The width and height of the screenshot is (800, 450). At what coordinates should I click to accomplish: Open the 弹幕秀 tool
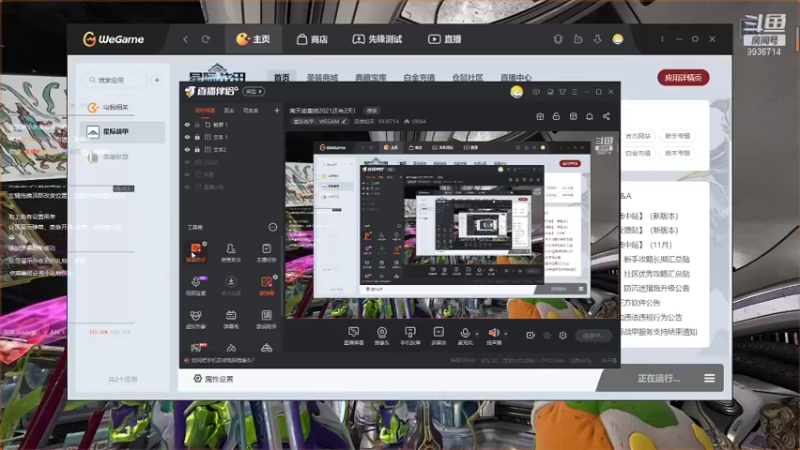[x=231, y=319]
